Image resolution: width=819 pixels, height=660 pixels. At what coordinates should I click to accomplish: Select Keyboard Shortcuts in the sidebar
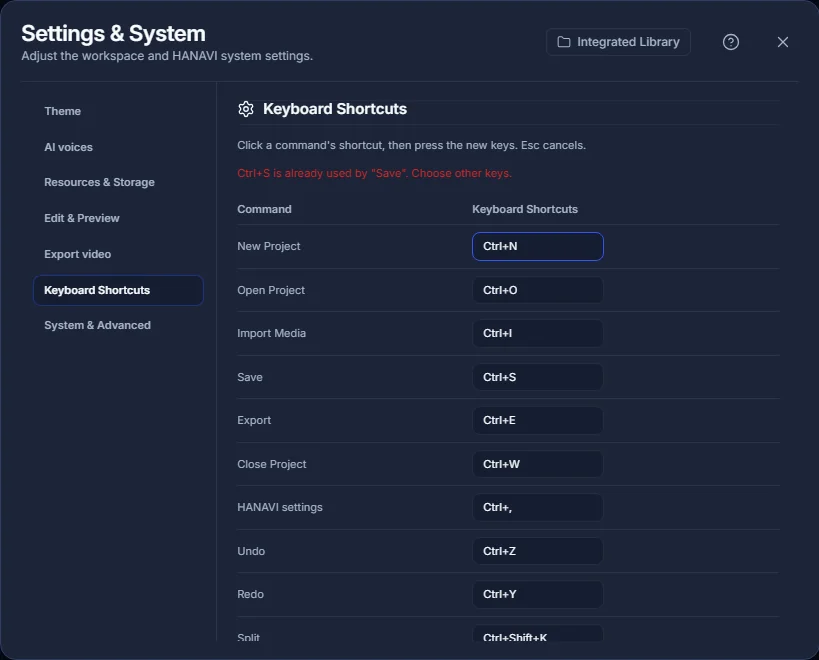(118, 290)
